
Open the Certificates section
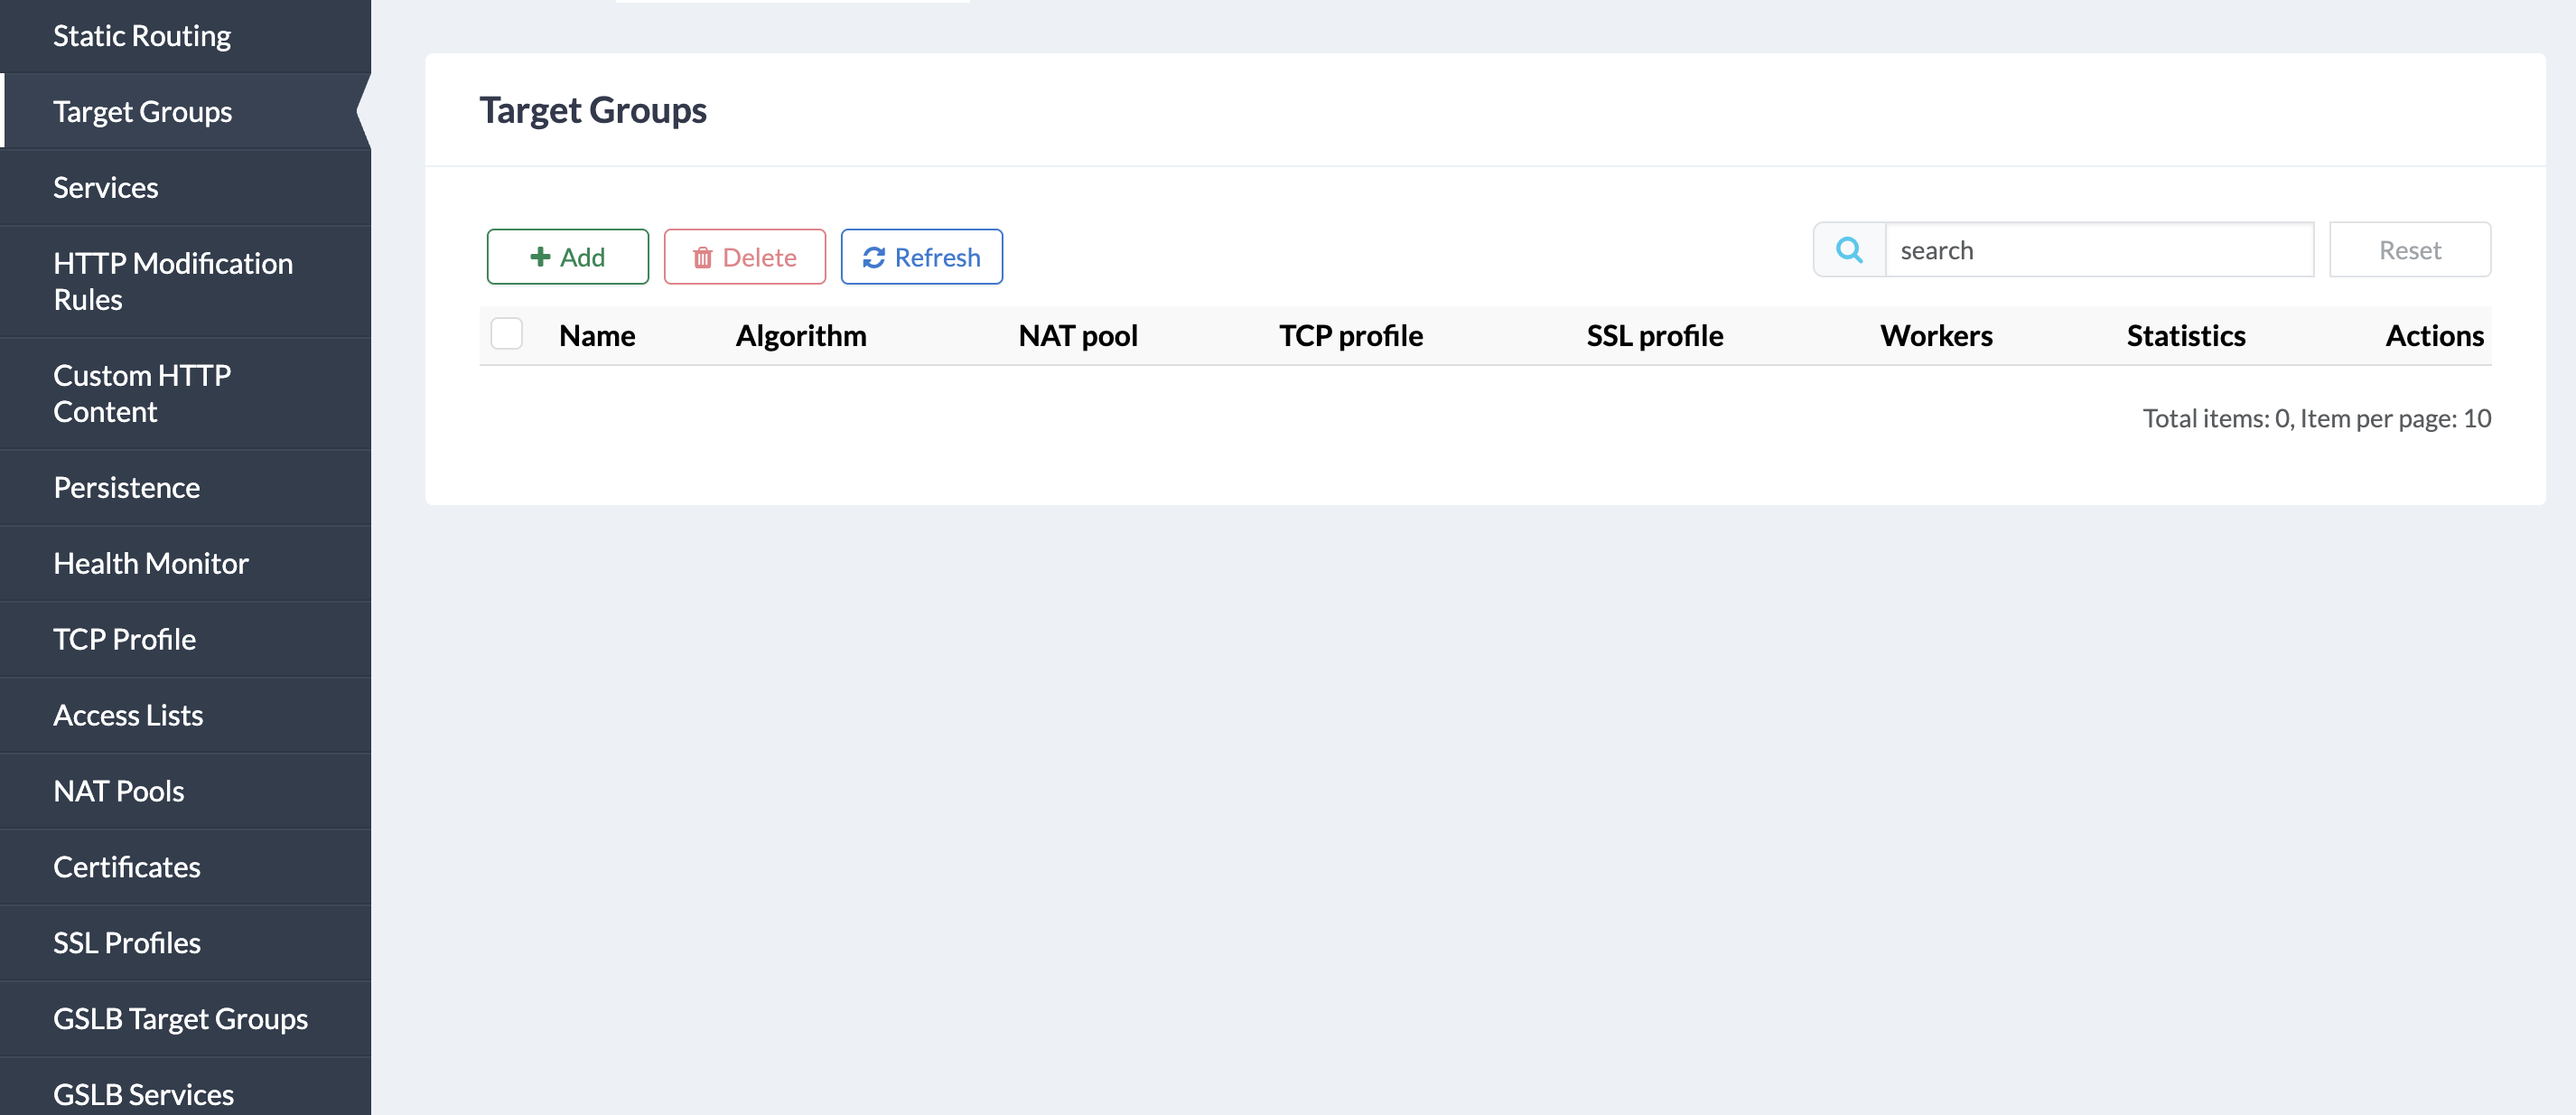click(127, 867)
